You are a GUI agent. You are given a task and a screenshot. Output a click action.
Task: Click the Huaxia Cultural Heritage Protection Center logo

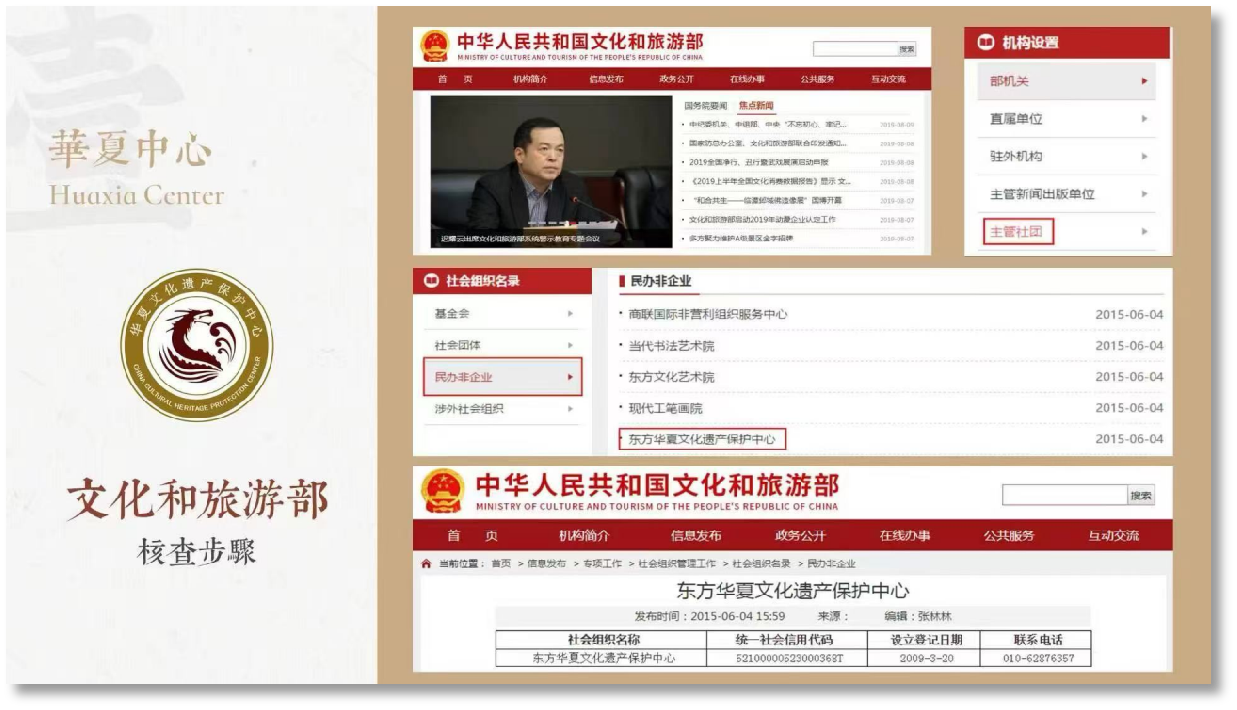[x=196, y=345]
